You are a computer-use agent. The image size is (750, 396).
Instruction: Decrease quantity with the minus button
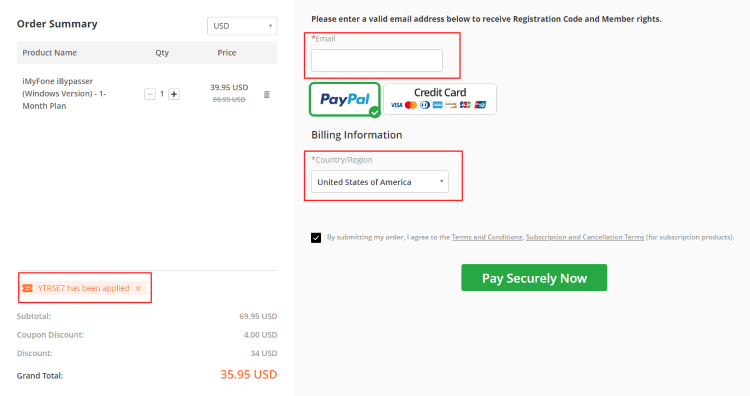[x=150, y=94]
